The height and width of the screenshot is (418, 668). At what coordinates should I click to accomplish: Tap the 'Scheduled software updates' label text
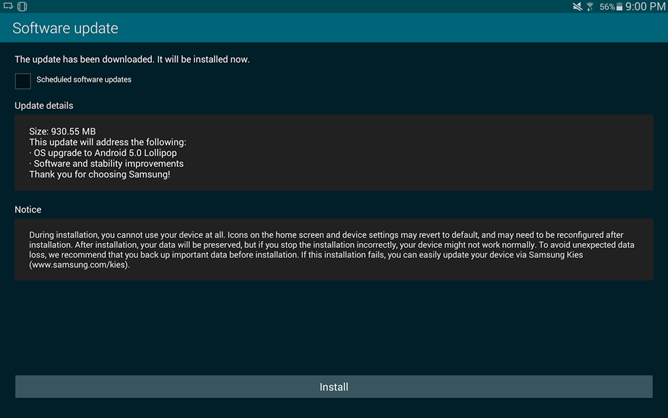tap(84, 80)
